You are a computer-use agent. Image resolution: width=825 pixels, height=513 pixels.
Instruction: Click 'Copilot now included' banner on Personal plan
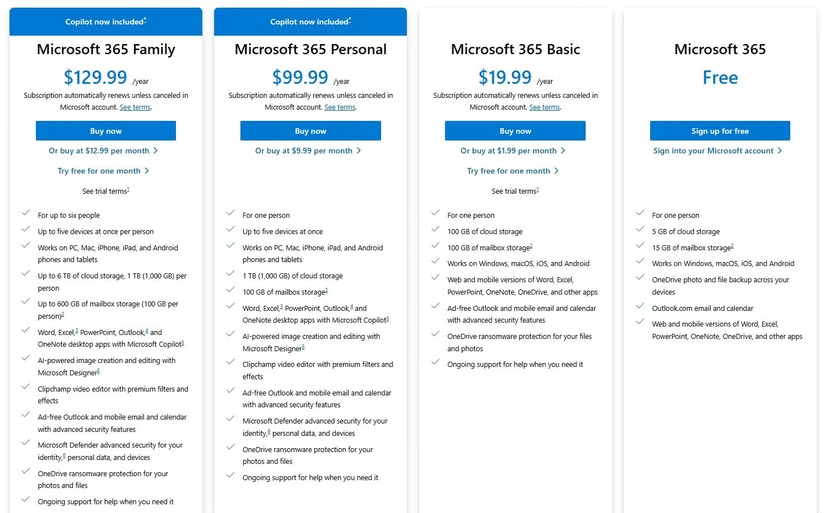(x=310, y=21)
